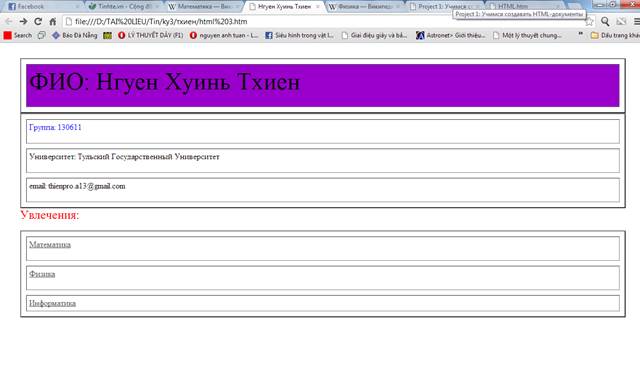The image size is (640, 366).
Task: Go to the browser Home page
Action: coord(53,22)
